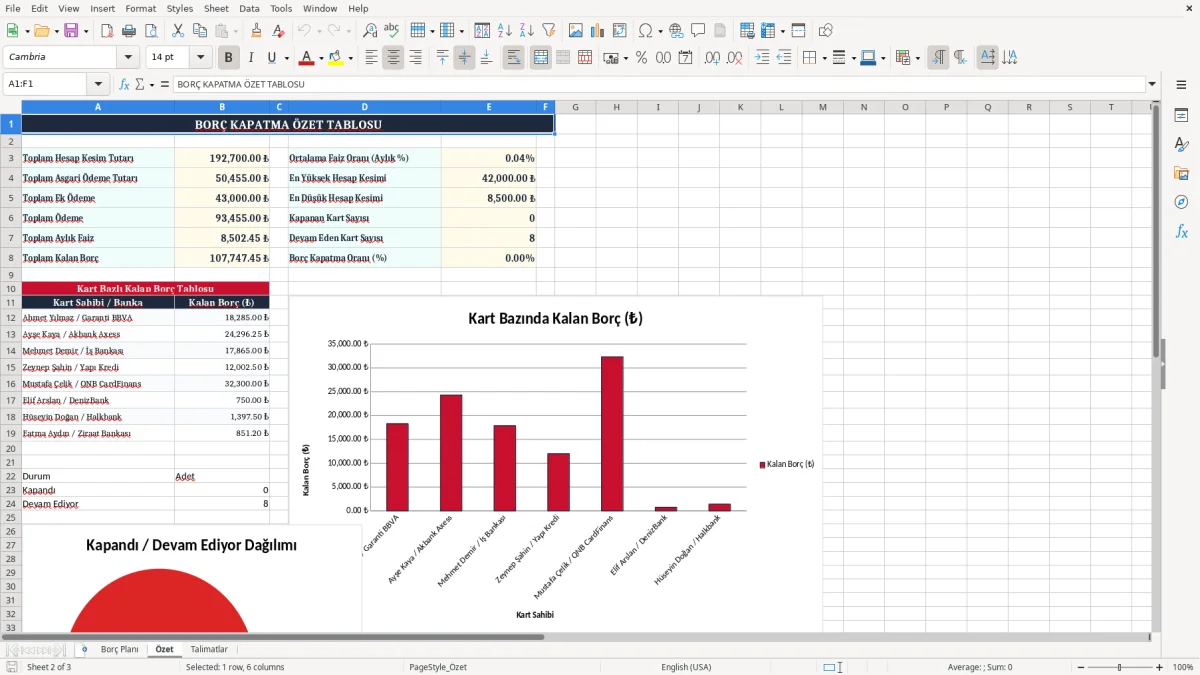1200x675 pixels.
Task: Open sidebar Navigator compass
Action: pos(1181,202)
